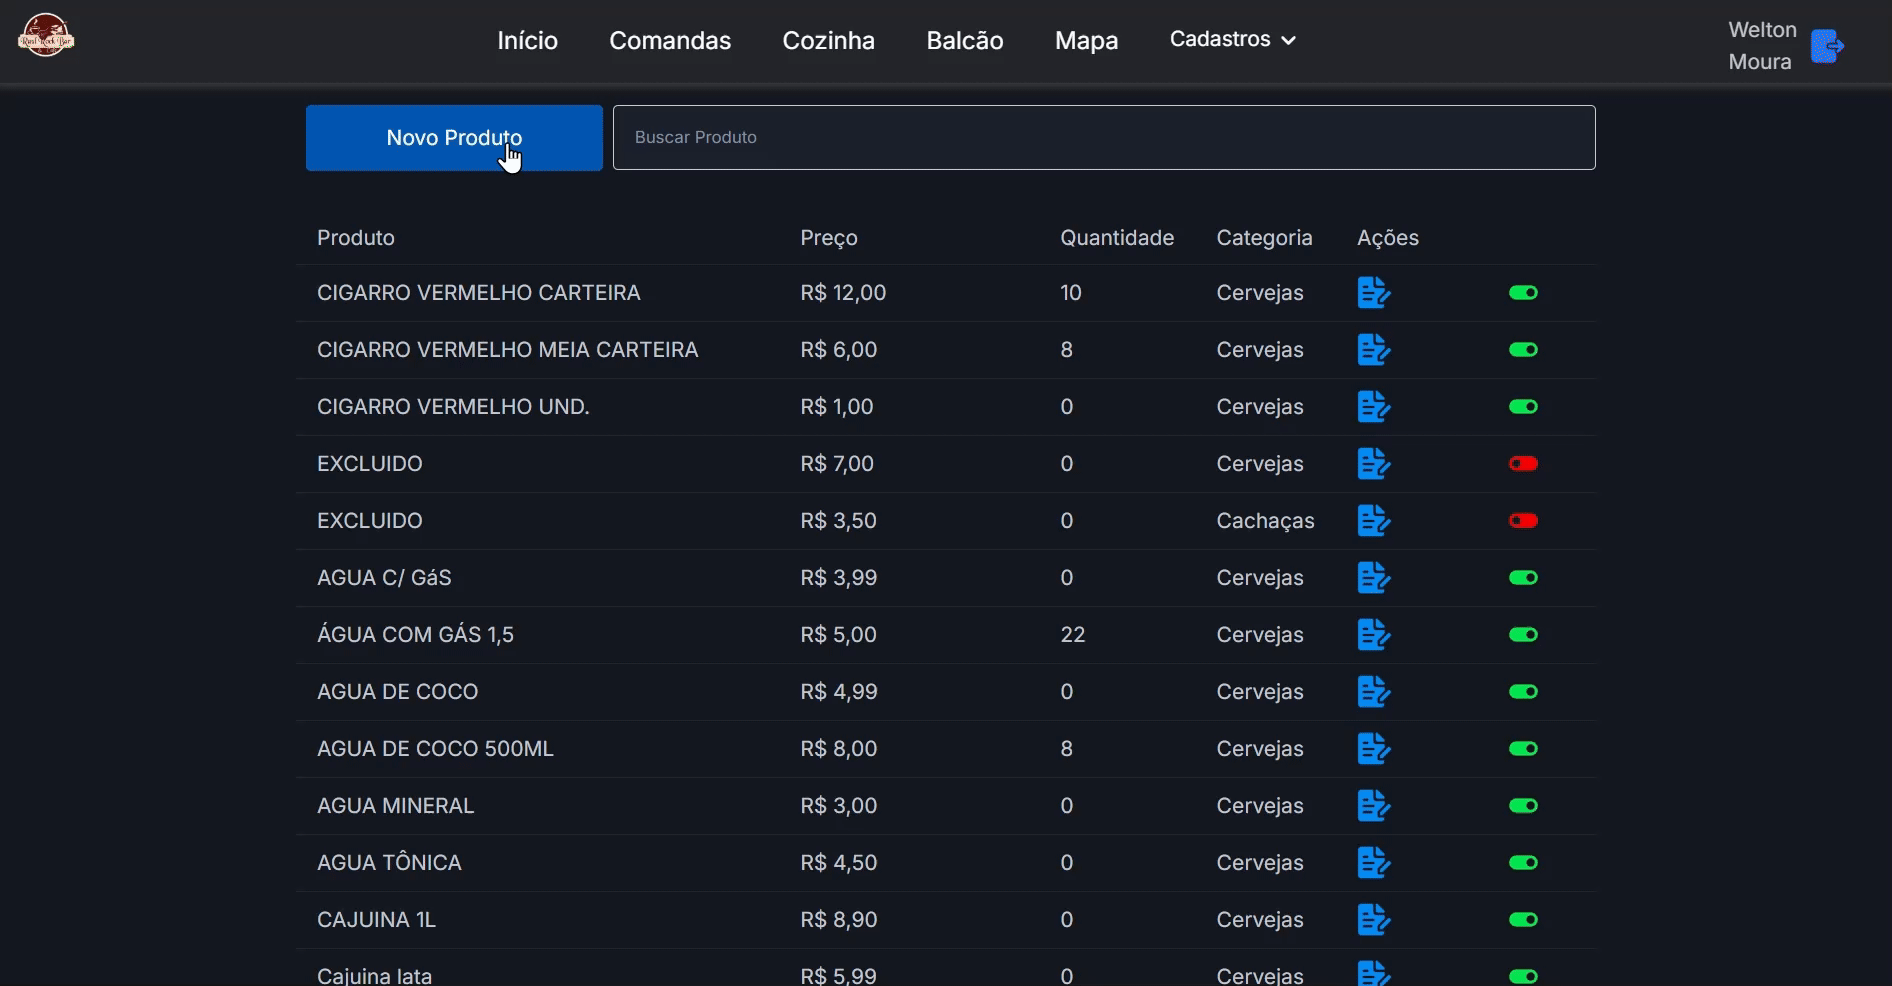The image size is (1892, 986).
Task: Click the logout icon beside Welton Moura
Action: click(x=1826, y=46)
